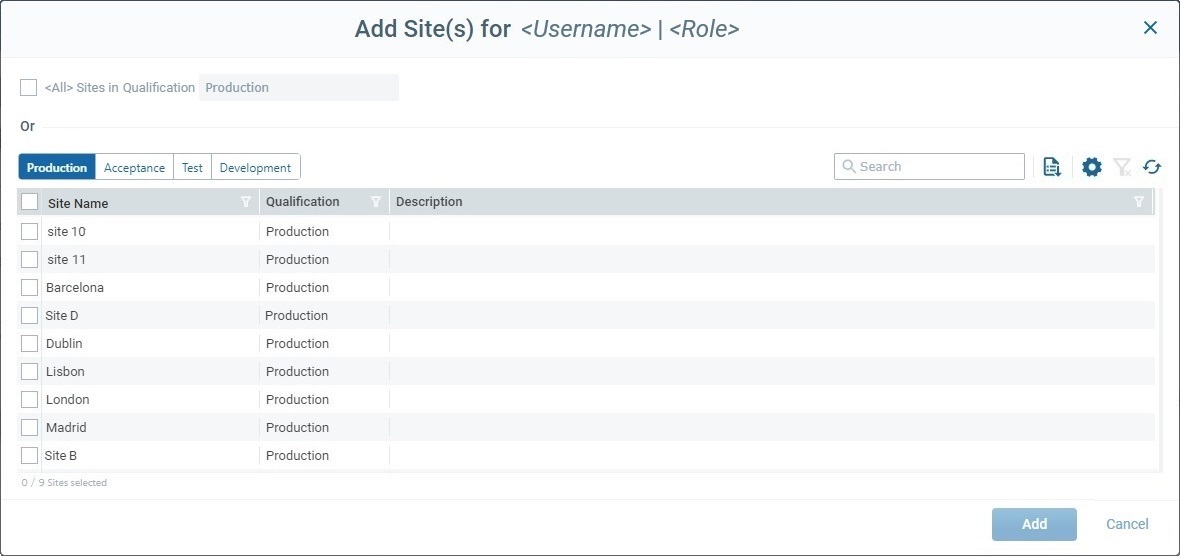
Task: Check the Barcelona site checkbox
Action: pos(30,288)
